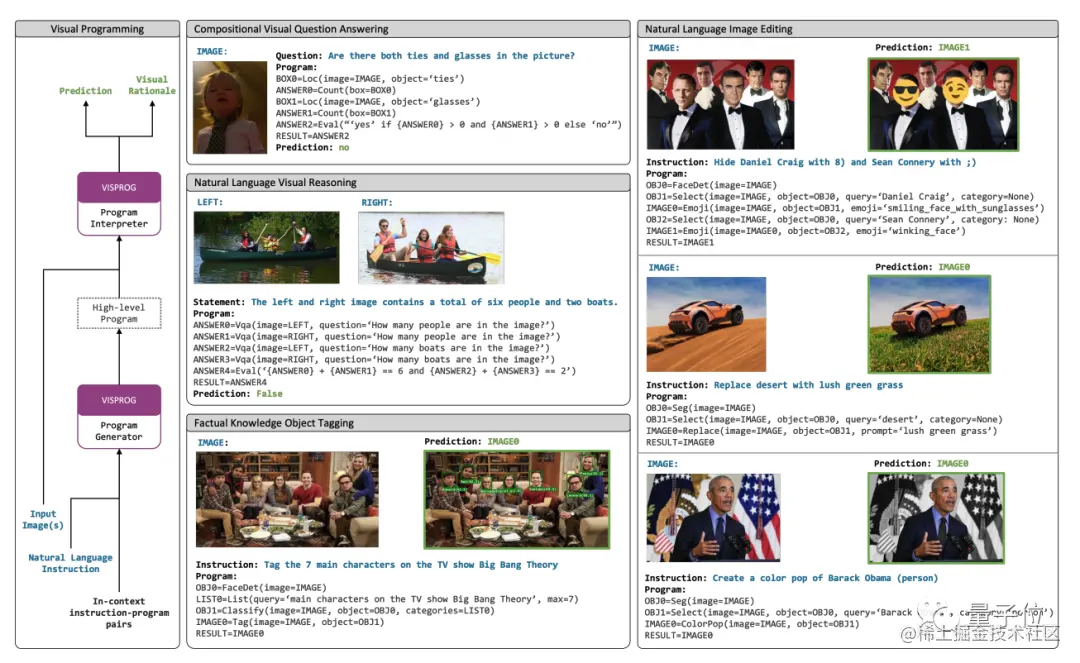Click the 'Prediction: no' result line
The height and width of the screenshot is (663, 1080).
[x=313, y=147]
